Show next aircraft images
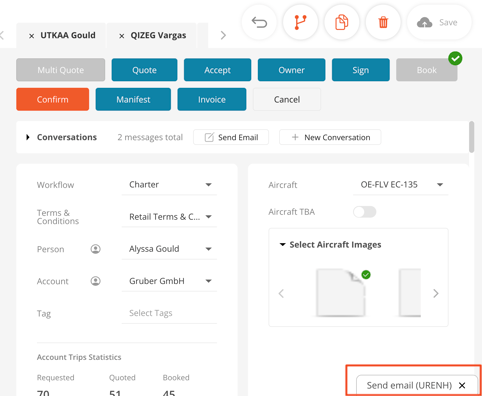Viewport: 482px width, 396px height. click(x=436, y=293)
